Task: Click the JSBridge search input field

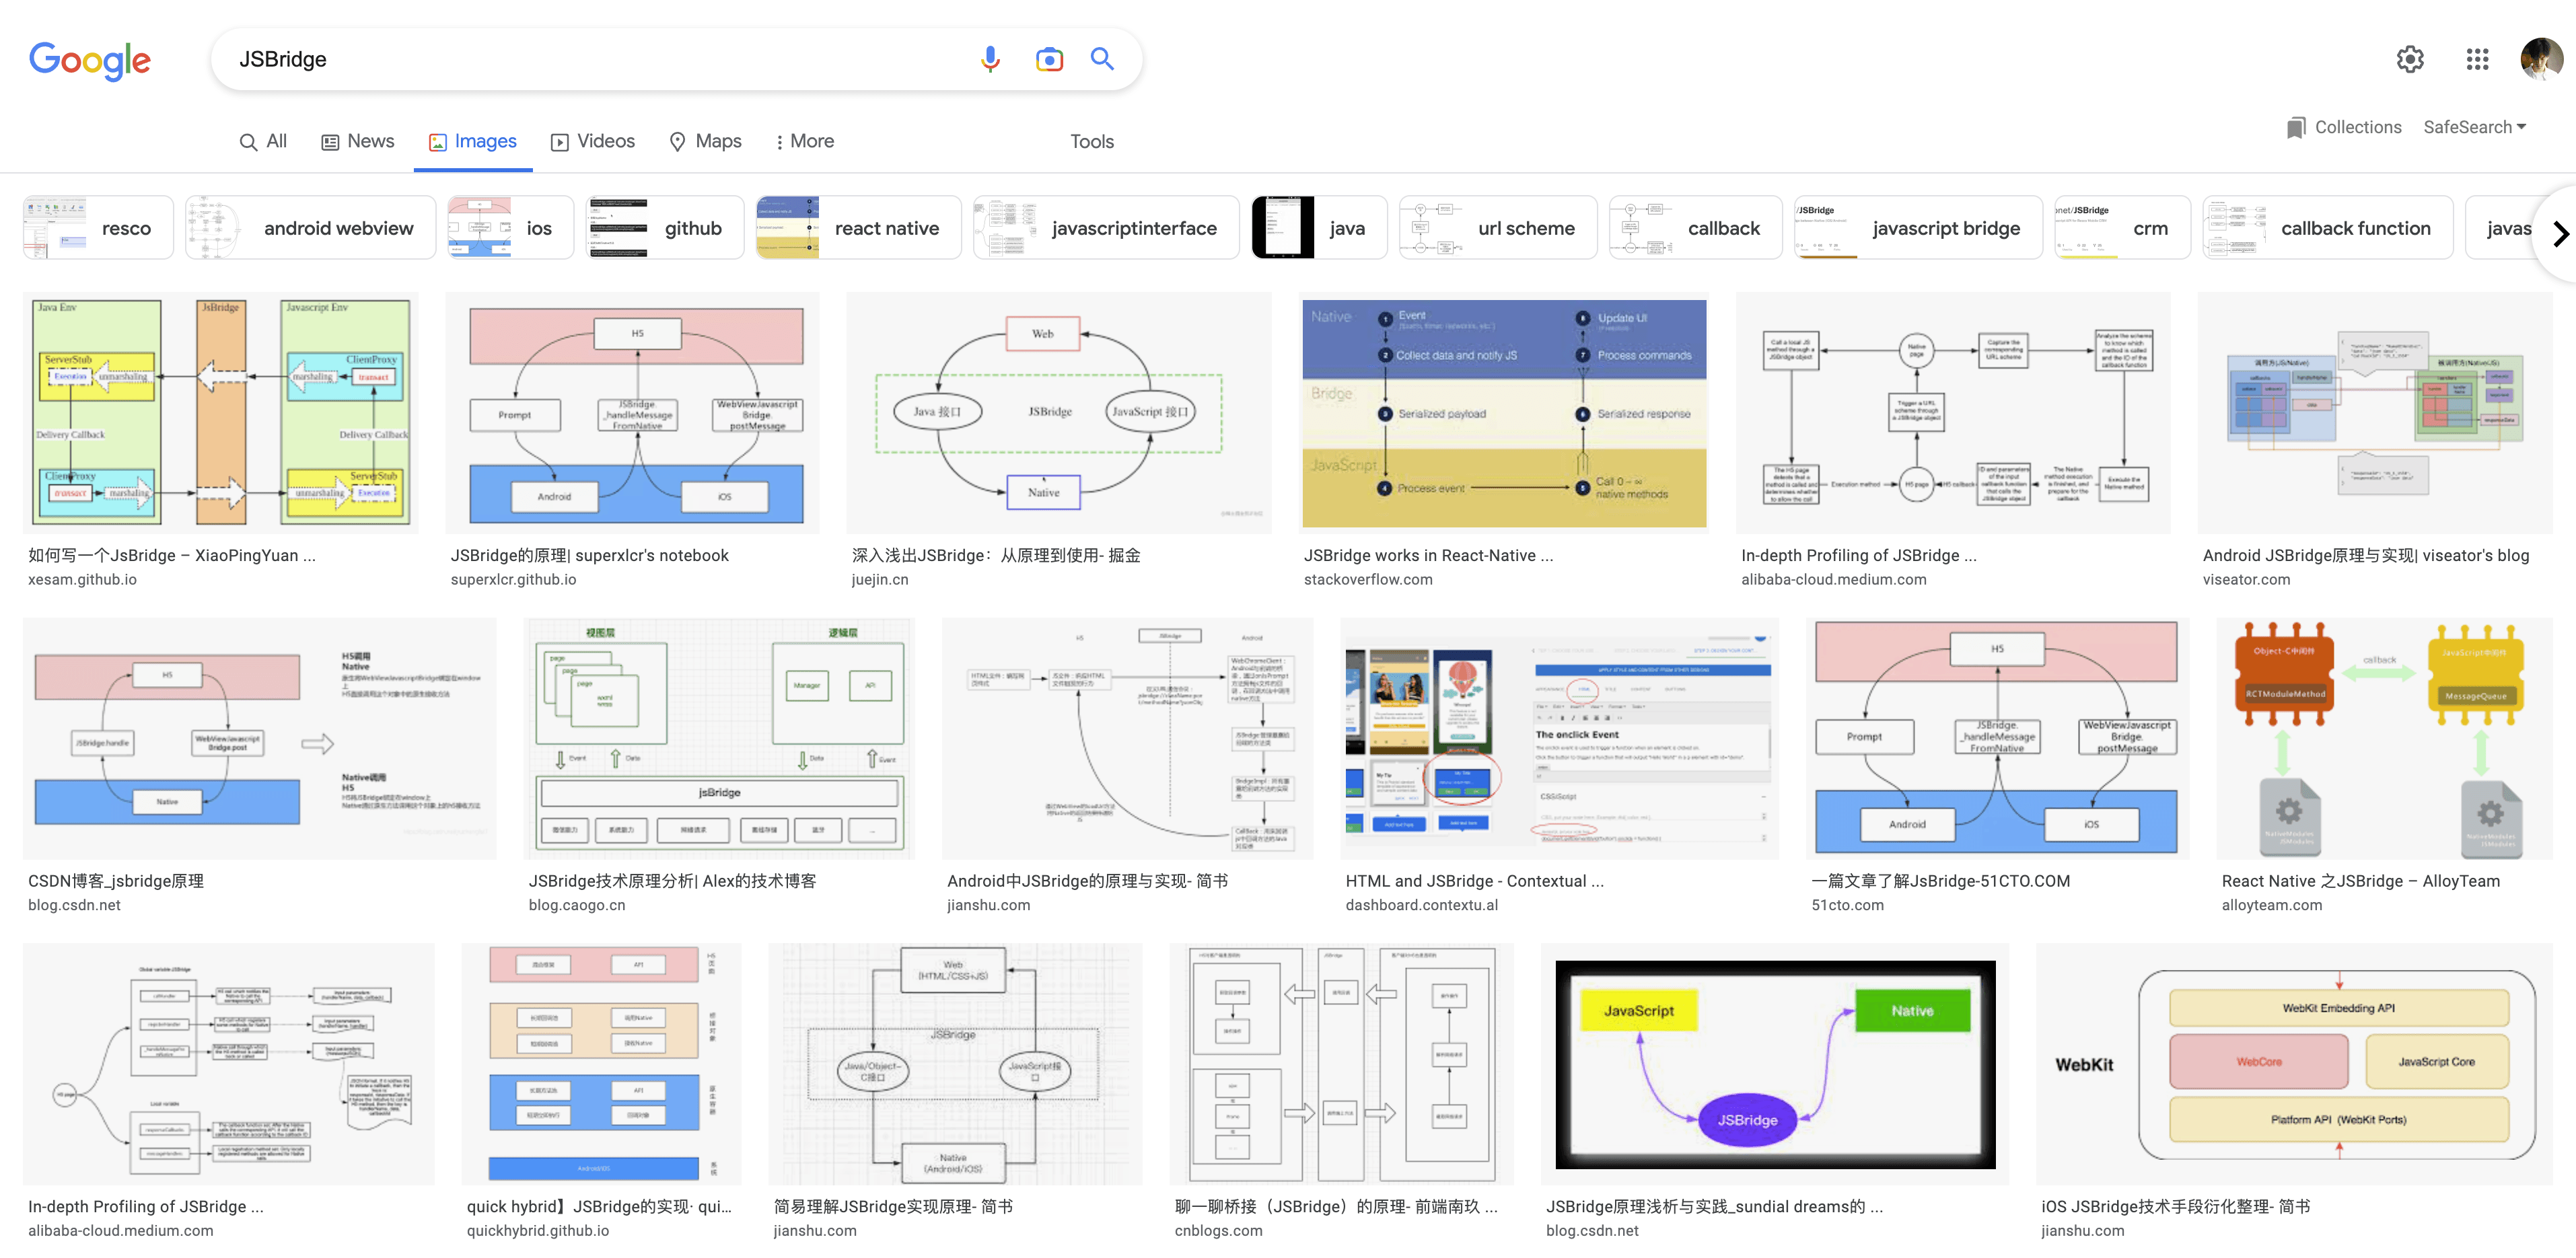Action: point(600,59)
